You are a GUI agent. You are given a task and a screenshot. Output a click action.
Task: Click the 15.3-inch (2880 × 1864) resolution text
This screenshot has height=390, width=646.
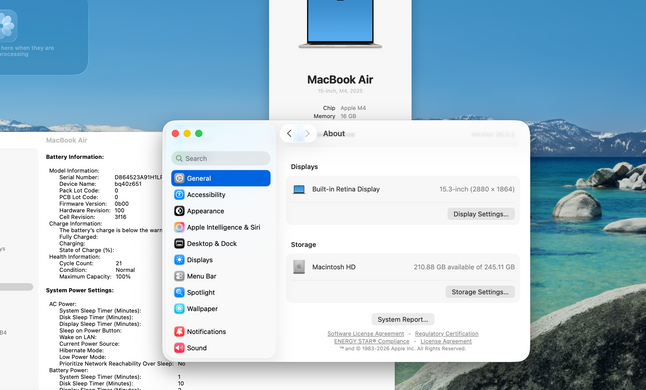click(477, 189)
